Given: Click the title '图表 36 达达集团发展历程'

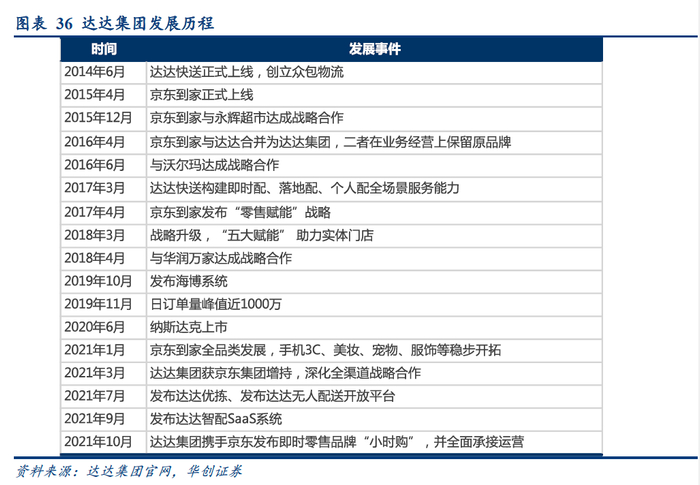Looking at the screenshot, I should pos(115,23).
